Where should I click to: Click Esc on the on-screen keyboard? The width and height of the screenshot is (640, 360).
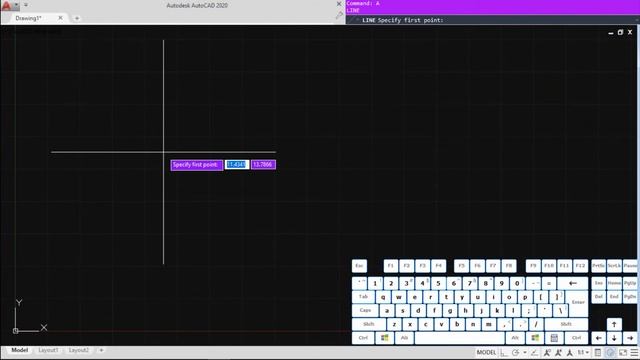(x=359, y=266)
